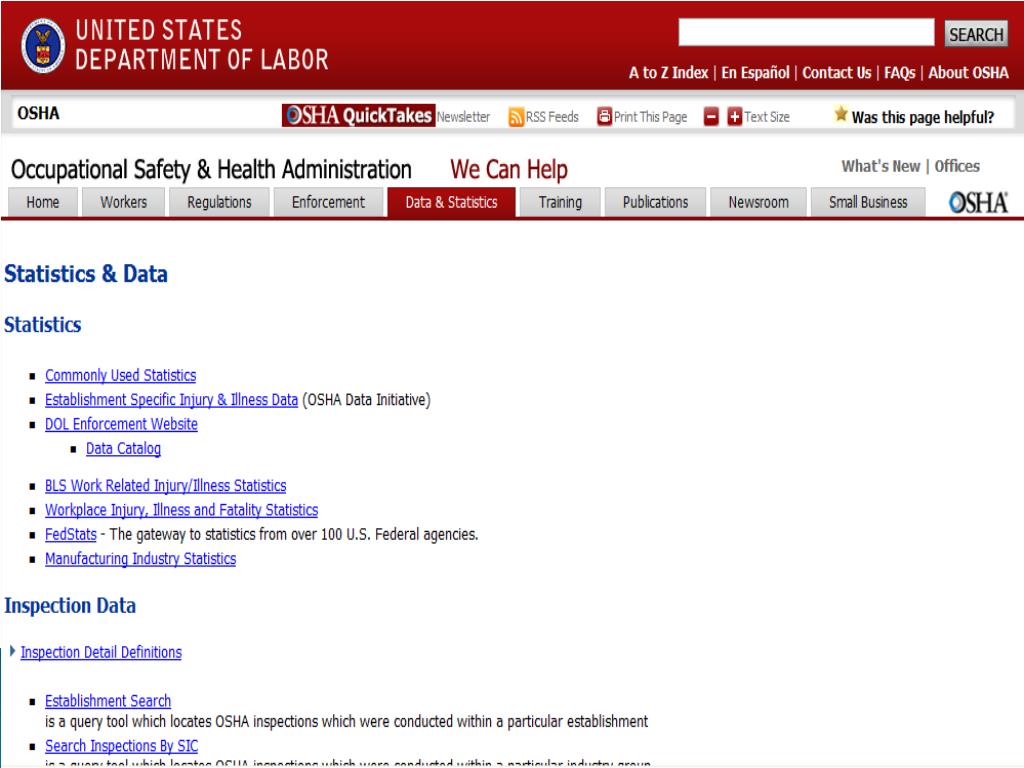Open the About OSHA link

(x=968, y=72)
